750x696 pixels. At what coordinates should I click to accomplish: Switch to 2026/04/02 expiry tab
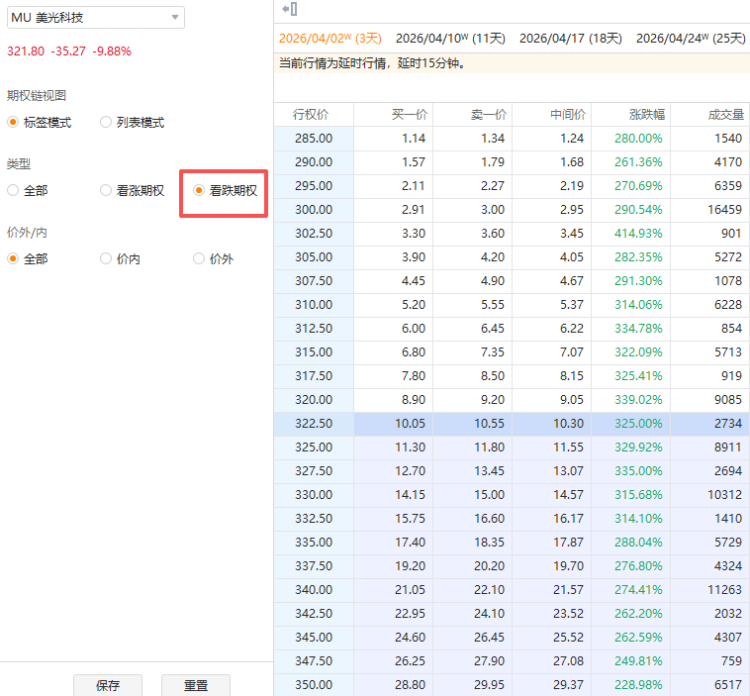[x=330, y=38]
